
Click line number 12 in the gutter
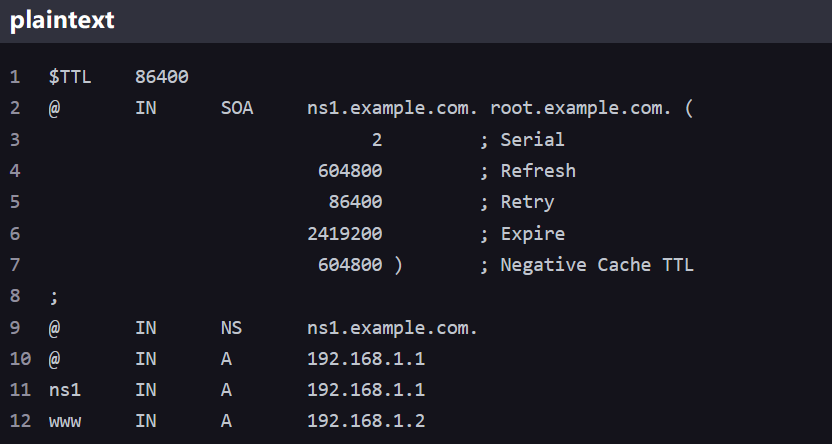tap(20, 421)
